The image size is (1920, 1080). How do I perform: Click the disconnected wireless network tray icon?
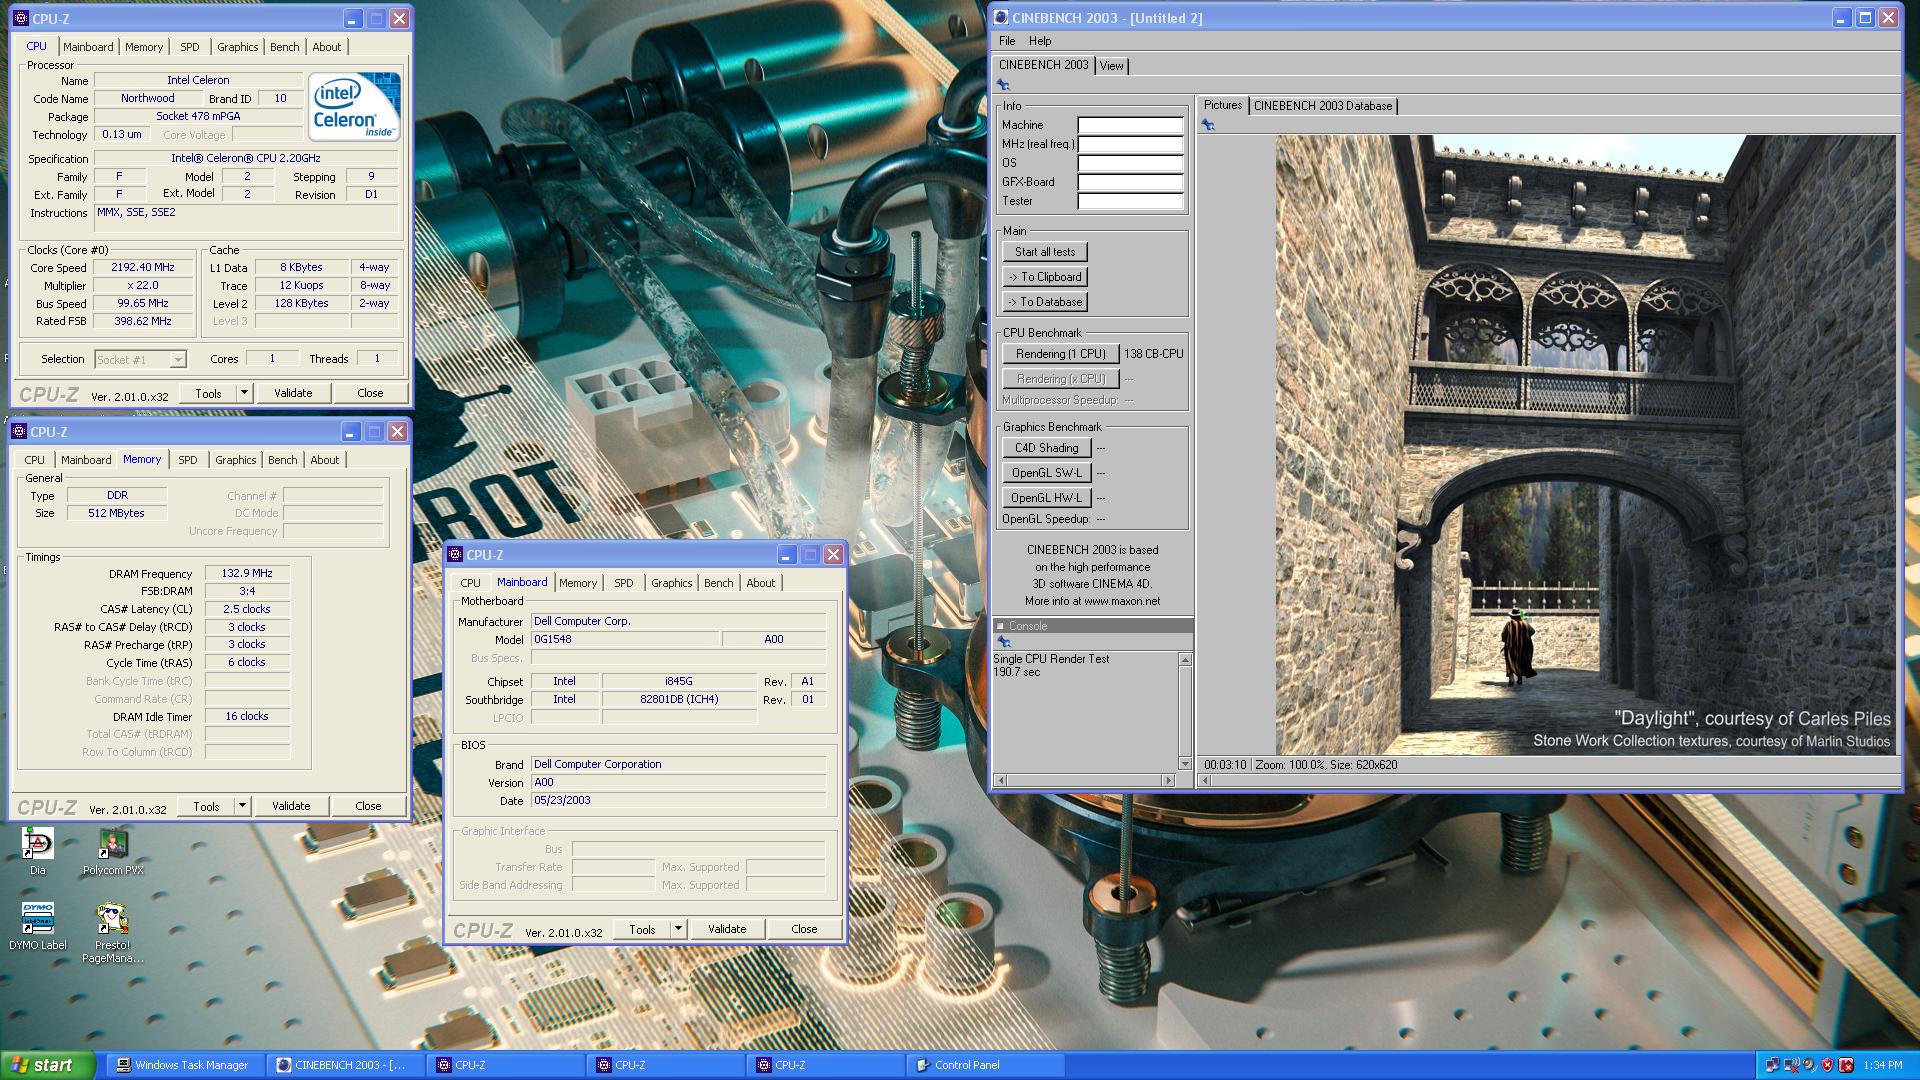[1792, 1065]
